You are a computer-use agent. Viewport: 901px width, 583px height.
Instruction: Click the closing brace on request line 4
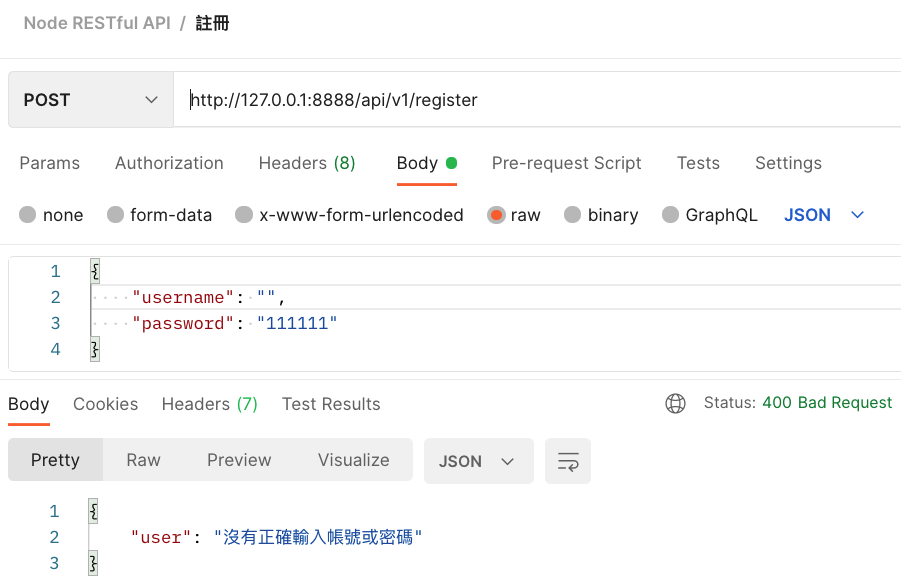click(x=95, y=349)
